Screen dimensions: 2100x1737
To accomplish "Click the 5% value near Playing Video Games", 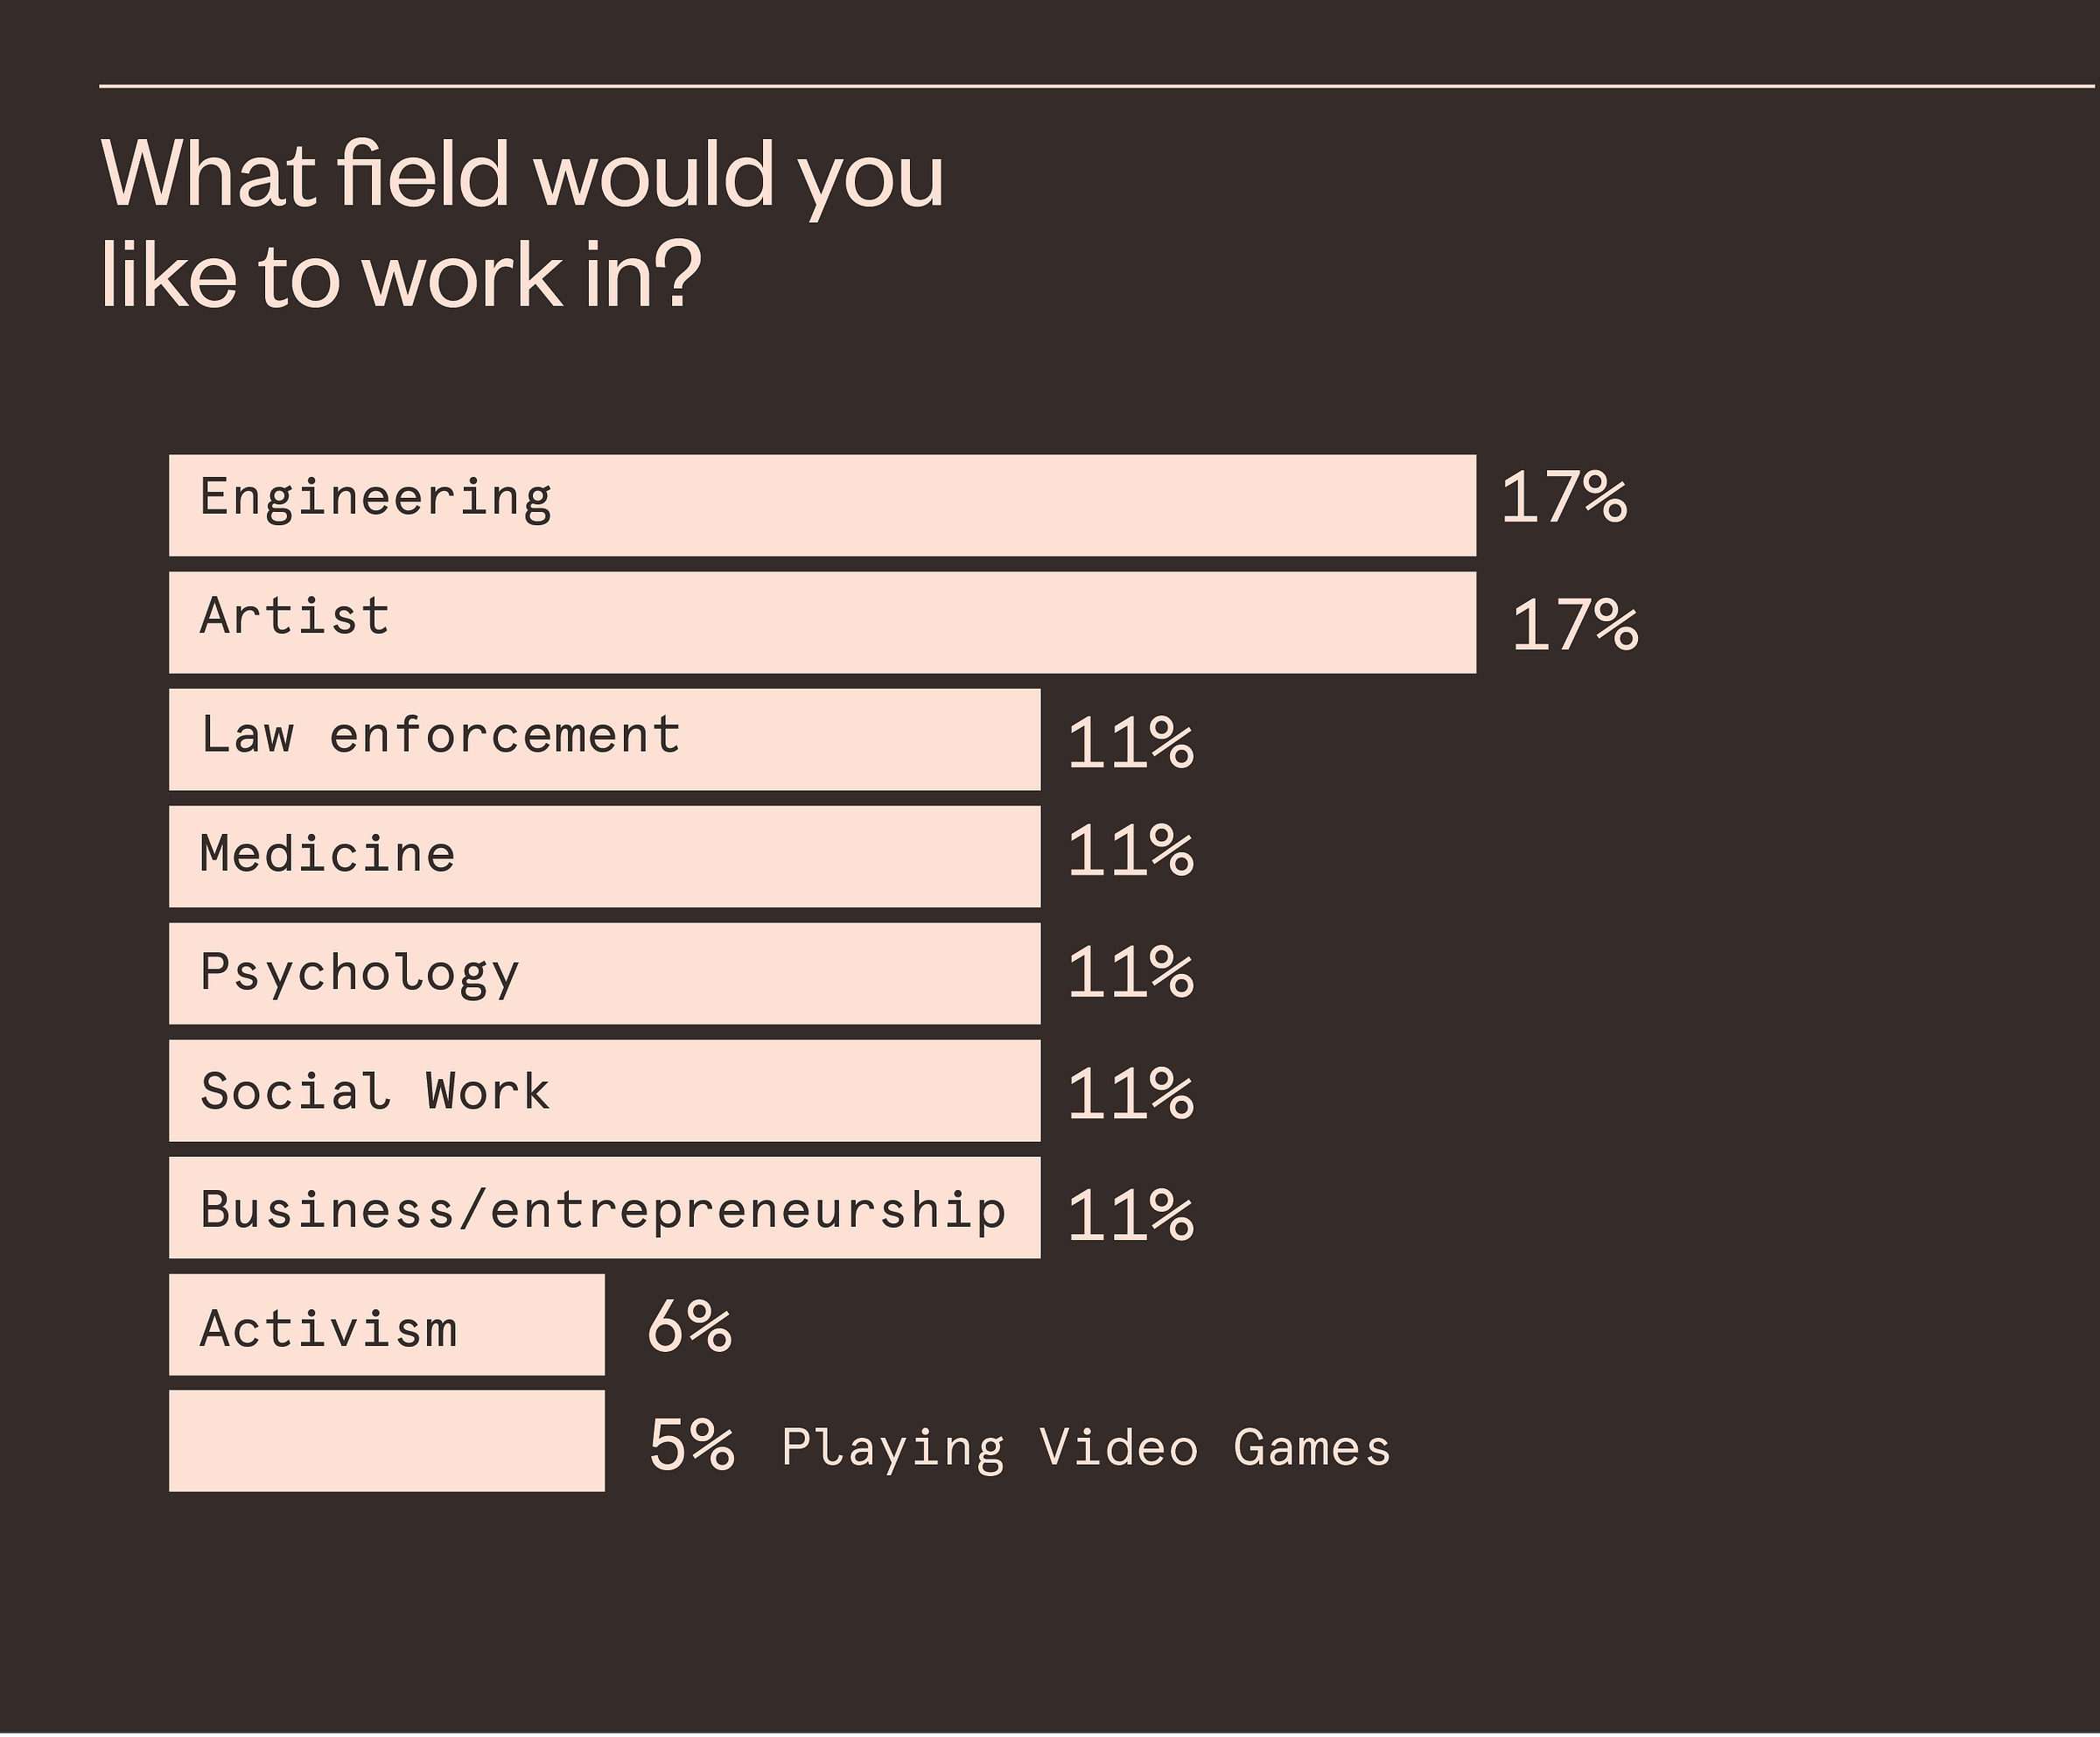I will (692, 1445).
